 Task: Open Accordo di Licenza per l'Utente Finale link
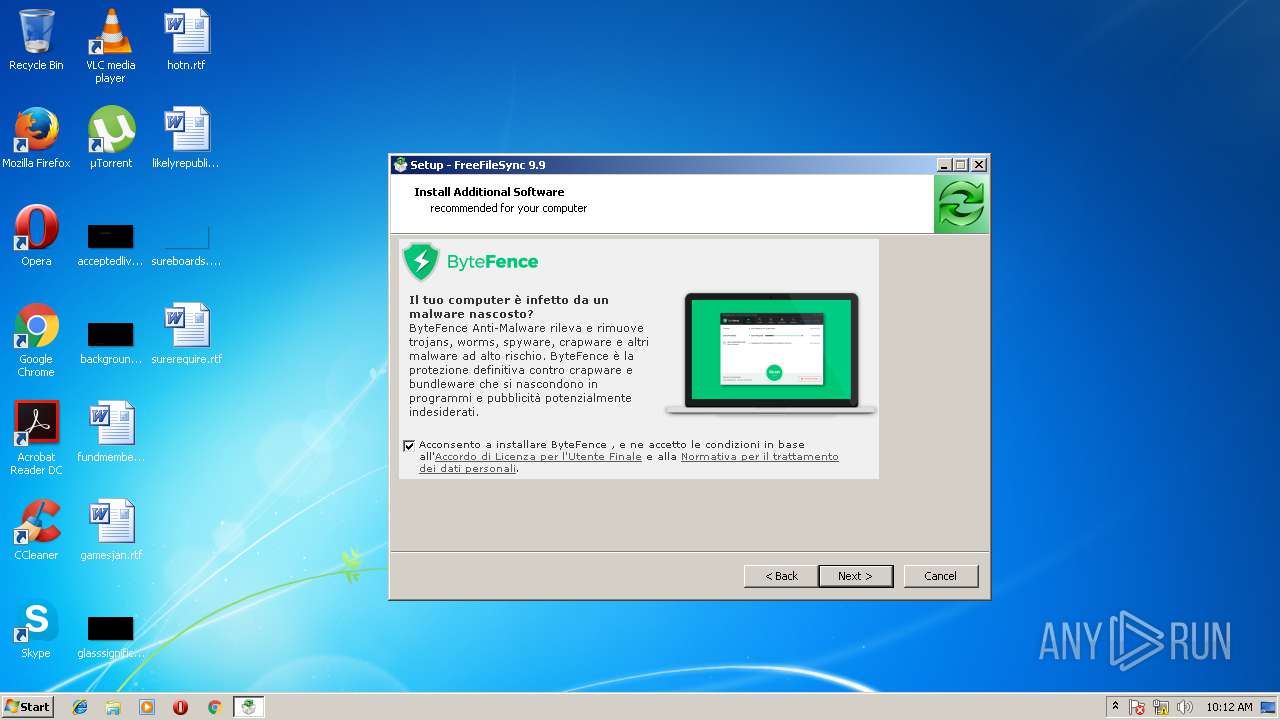tap(538, 457)
